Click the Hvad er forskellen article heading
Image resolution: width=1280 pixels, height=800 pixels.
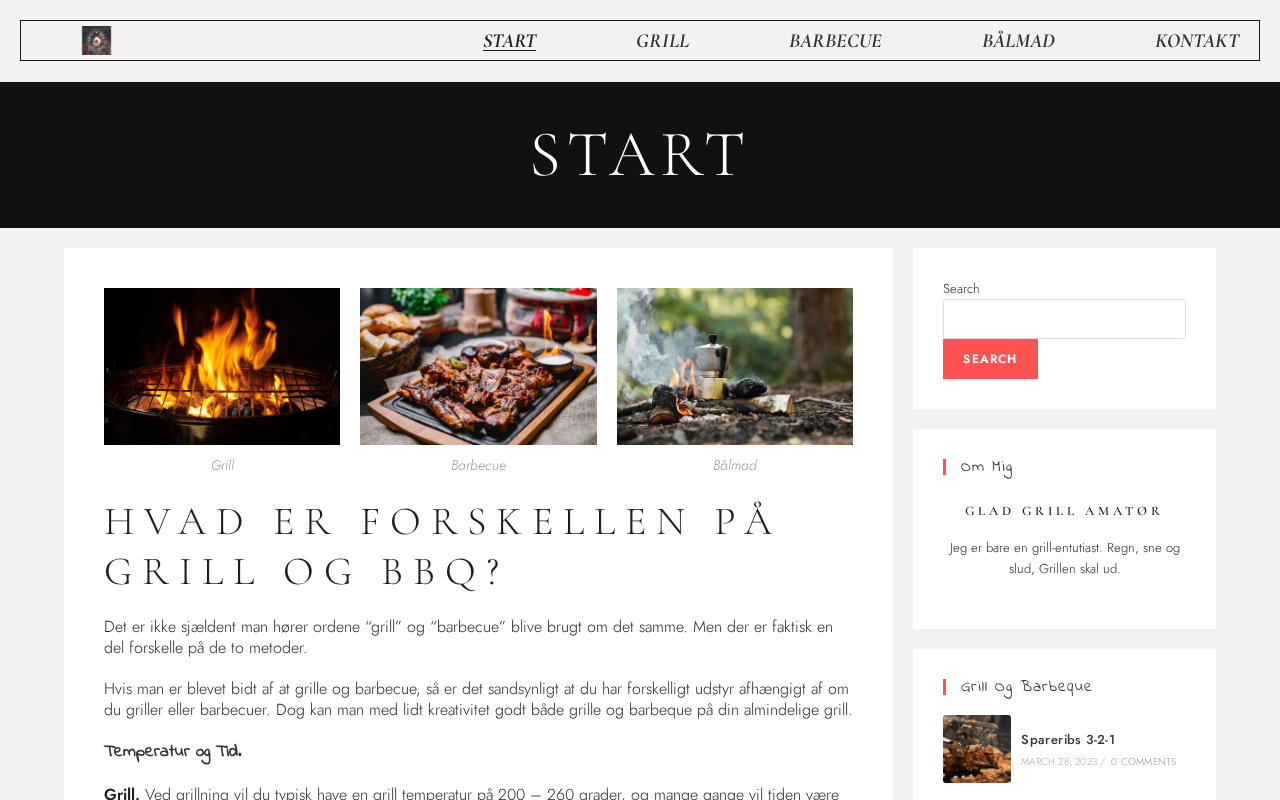(441, 546)
